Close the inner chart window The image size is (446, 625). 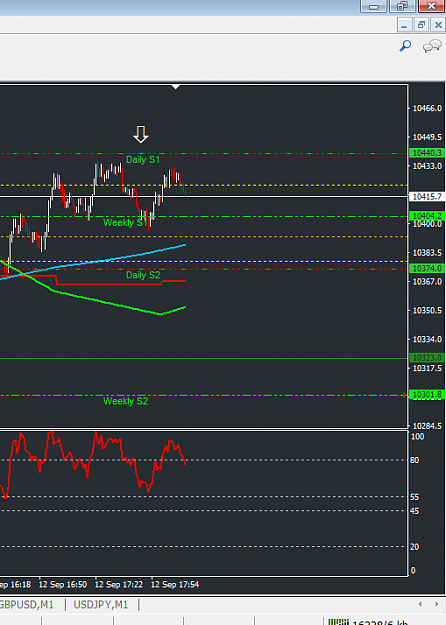438,25
